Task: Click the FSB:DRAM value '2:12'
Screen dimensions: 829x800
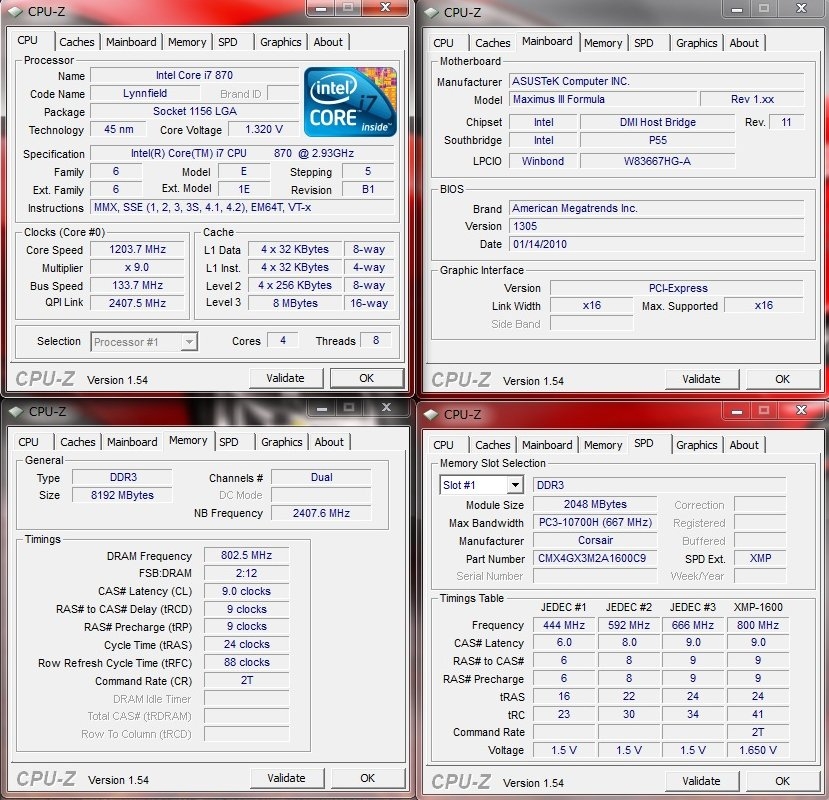Action: click(246, 573)
